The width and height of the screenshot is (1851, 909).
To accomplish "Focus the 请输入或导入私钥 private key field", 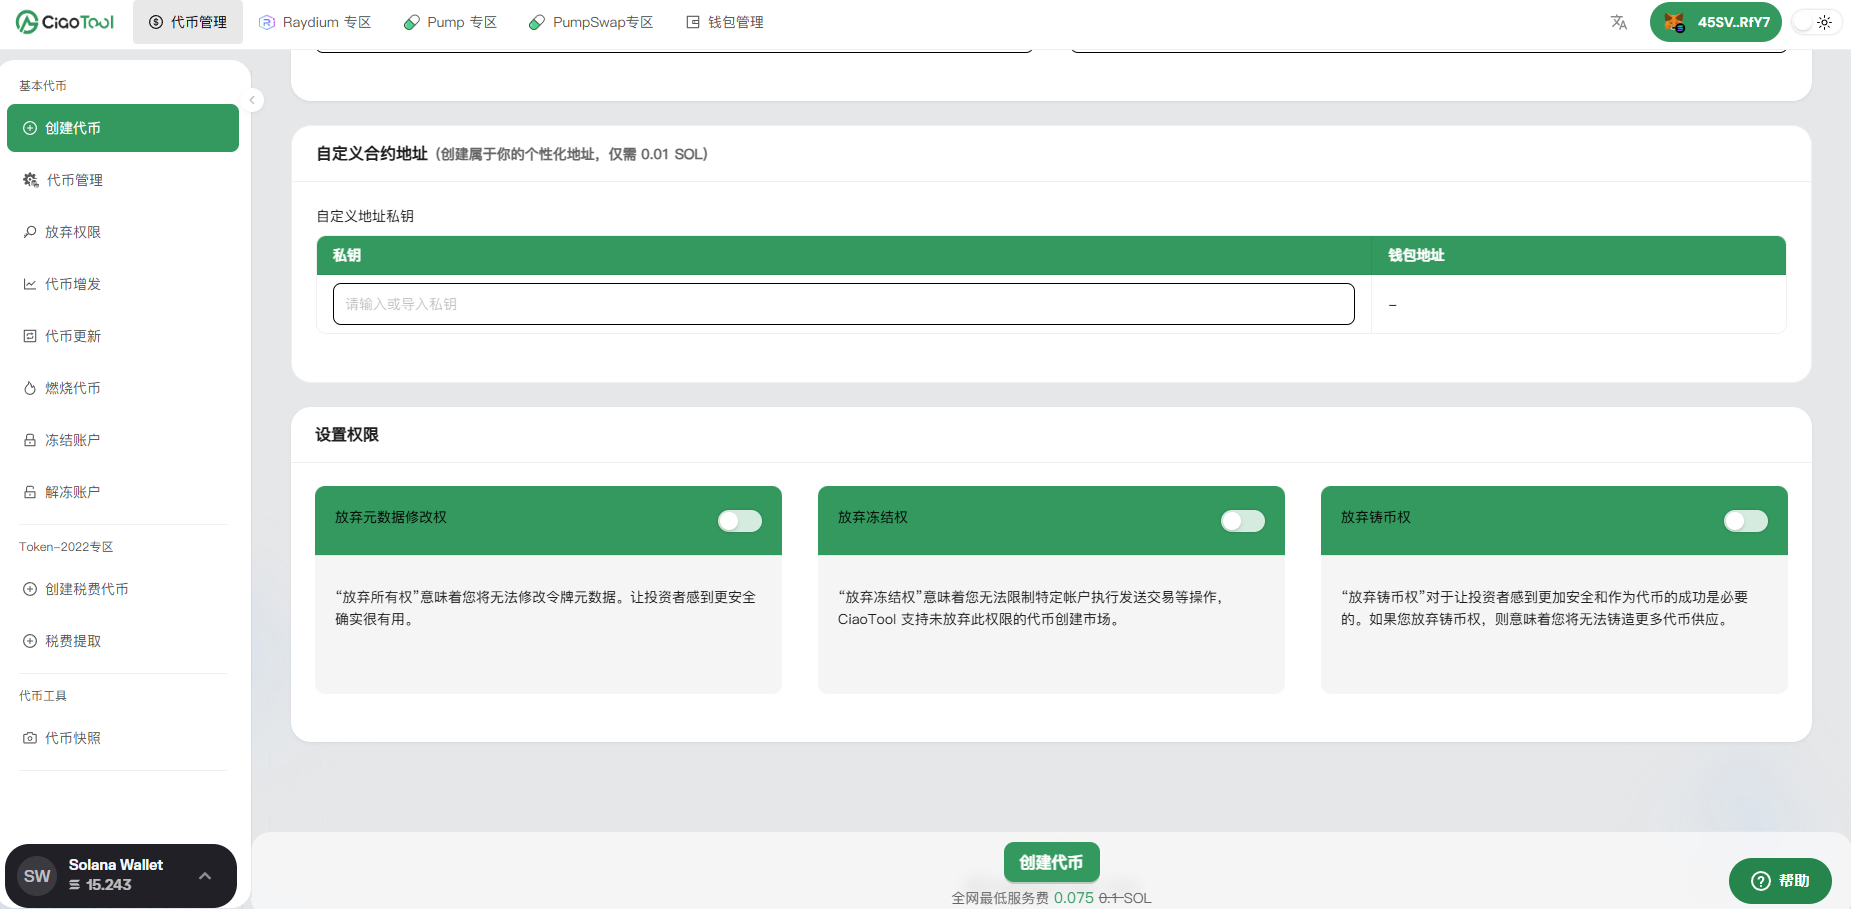I will point(843,304).
